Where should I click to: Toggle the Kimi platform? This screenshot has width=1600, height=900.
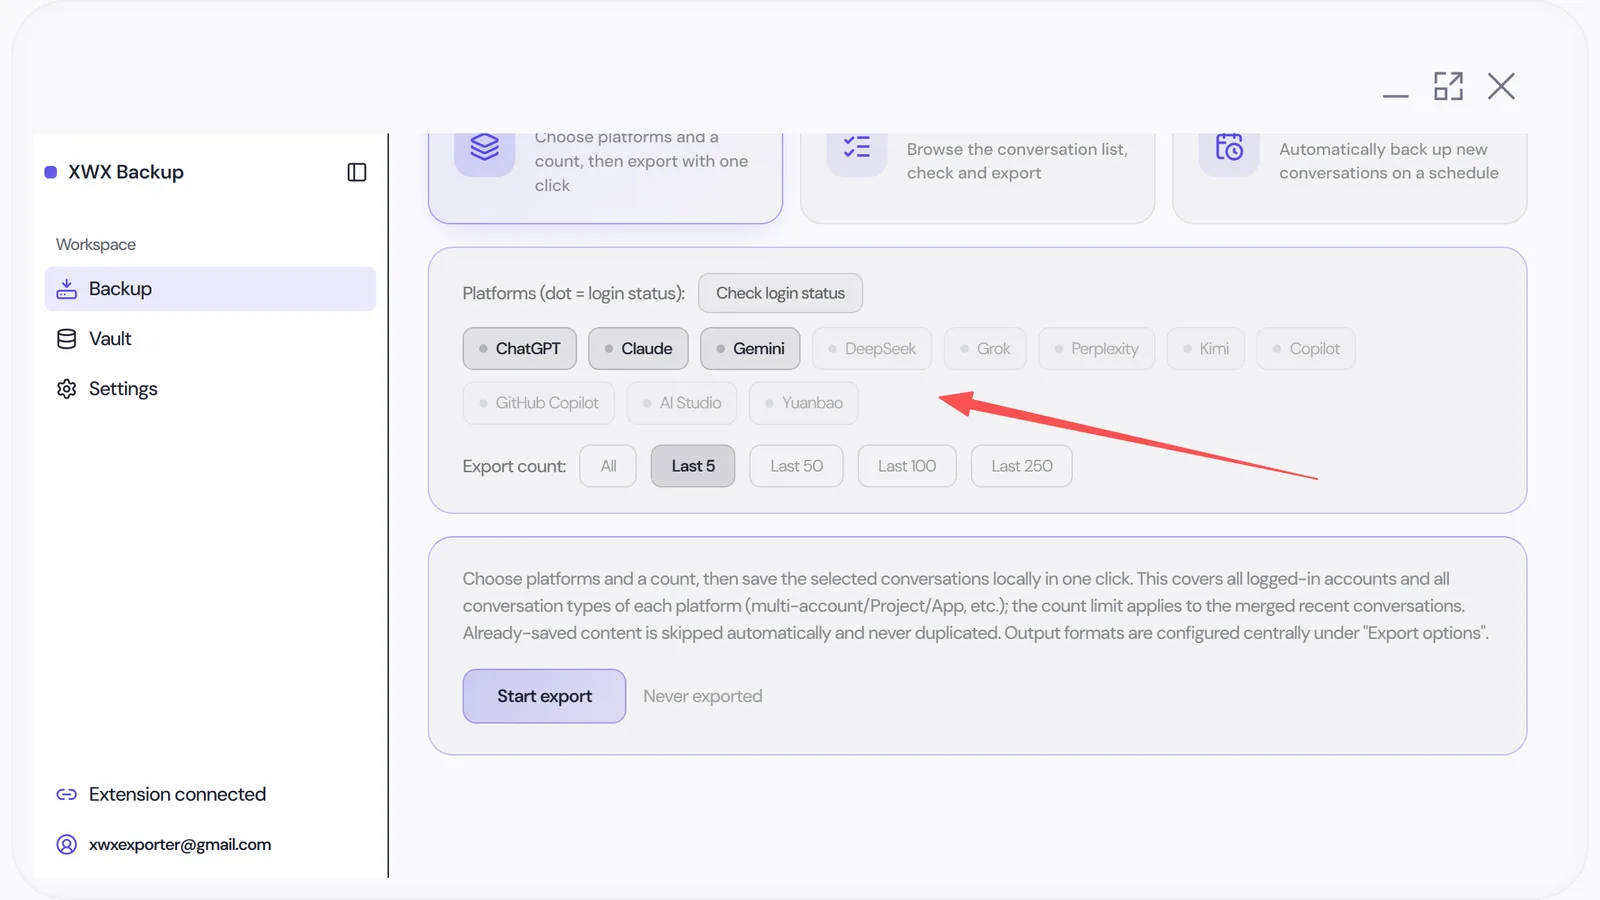click(1206, 349)
